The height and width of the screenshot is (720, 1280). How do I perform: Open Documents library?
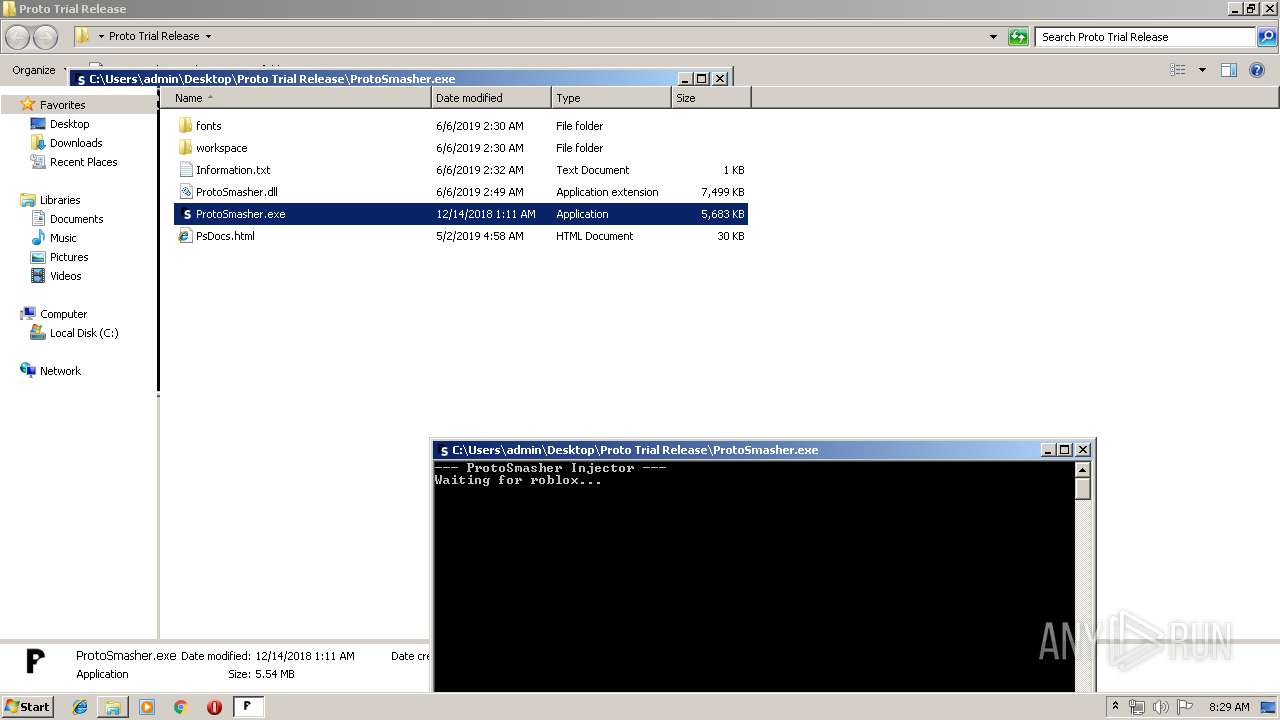(76, 219)
